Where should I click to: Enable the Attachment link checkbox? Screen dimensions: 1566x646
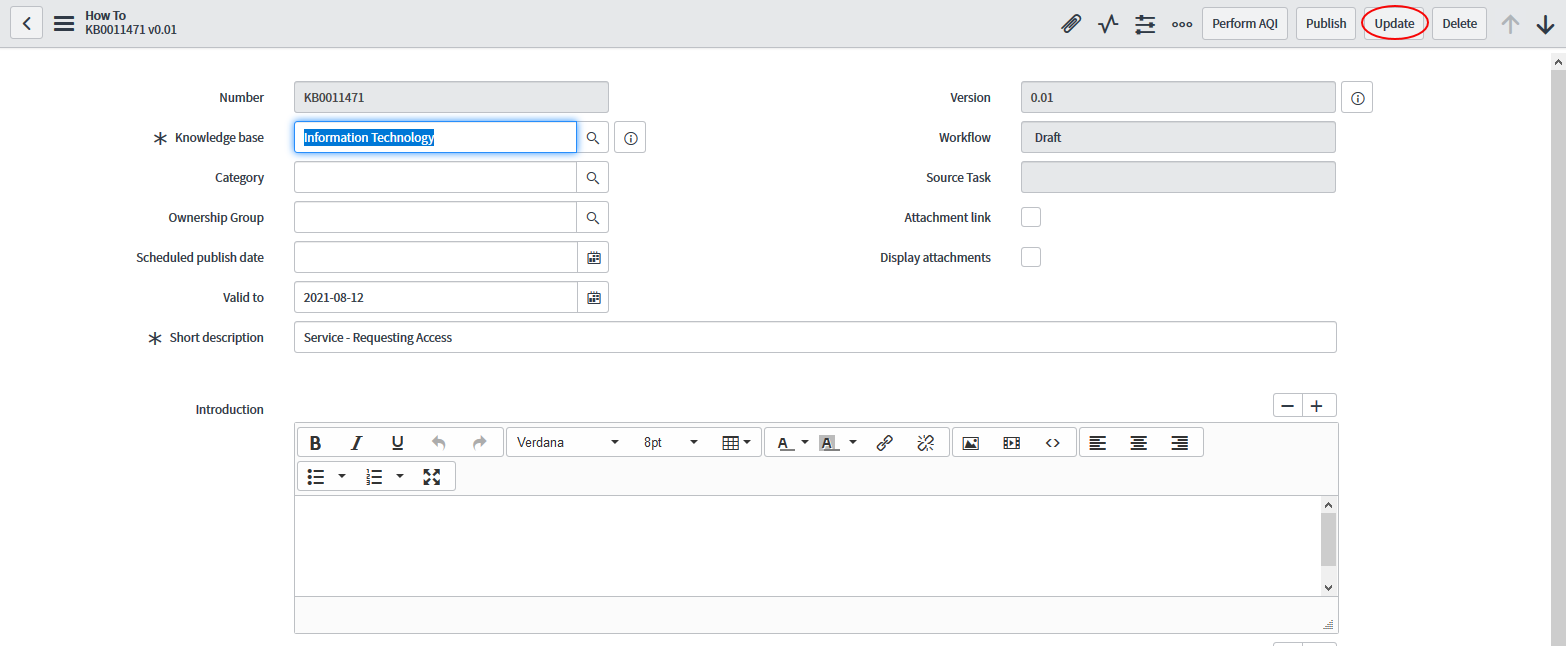click(x=1031, y=218)
